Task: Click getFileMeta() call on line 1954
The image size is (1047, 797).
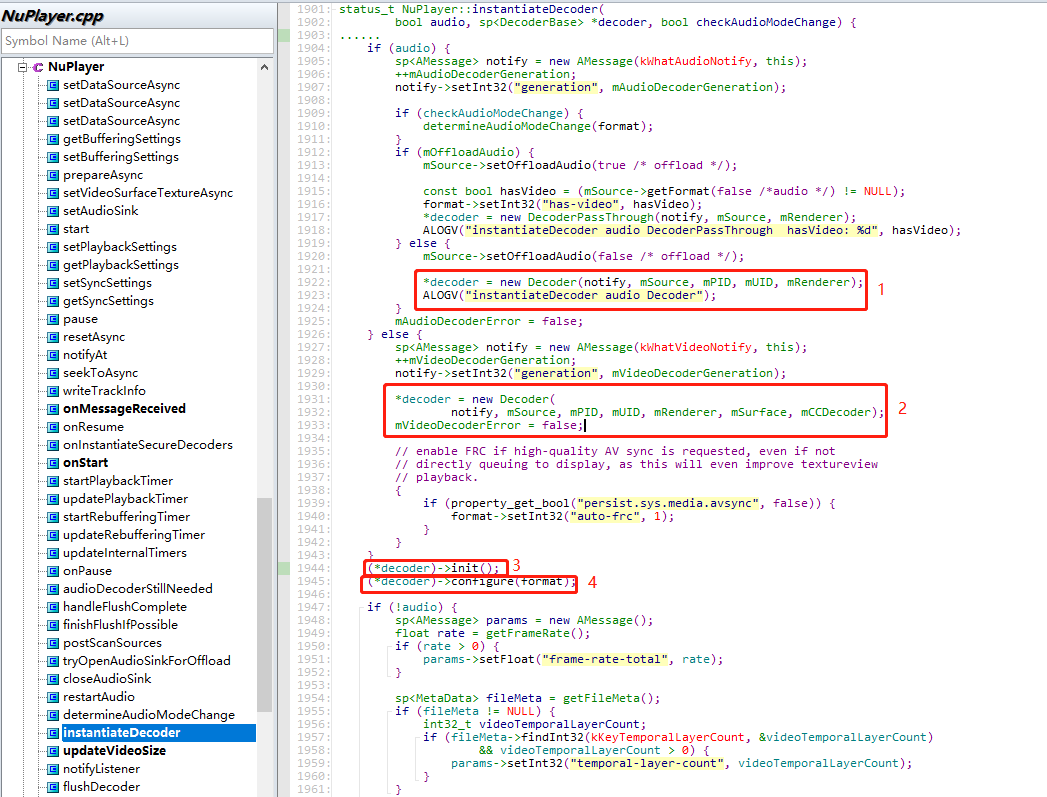Action: pos(611,698)
